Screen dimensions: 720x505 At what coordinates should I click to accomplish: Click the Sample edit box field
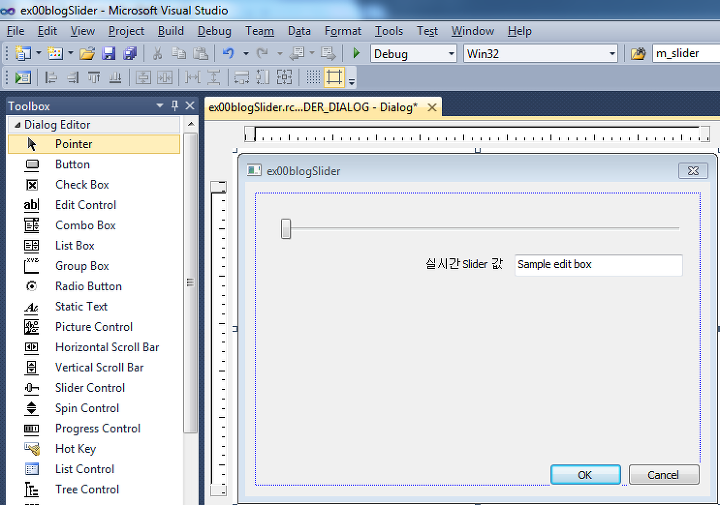(x=598, y=265)
